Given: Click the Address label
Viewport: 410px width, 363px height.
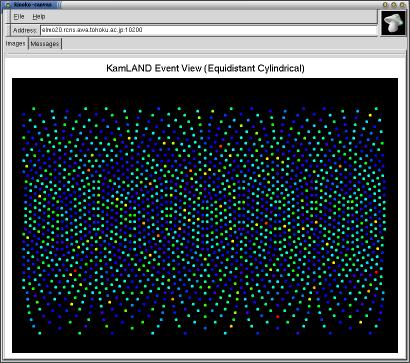Looking at the screenshot, I should 25,30.
